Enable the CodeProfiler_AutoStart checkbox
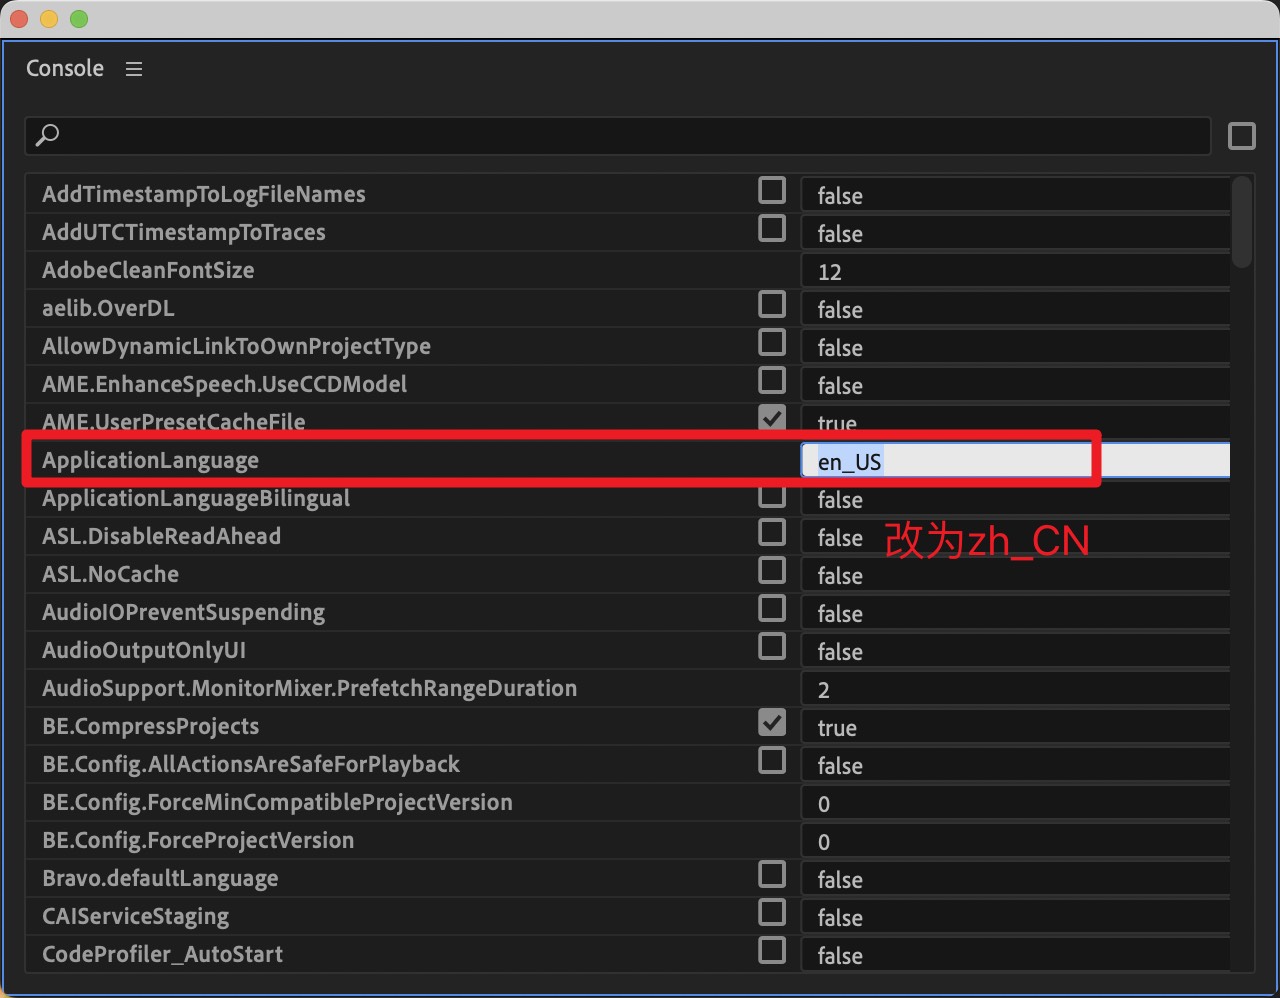Image resolution: width=1280 pixels, height=998 pixels. pos(772,950)
